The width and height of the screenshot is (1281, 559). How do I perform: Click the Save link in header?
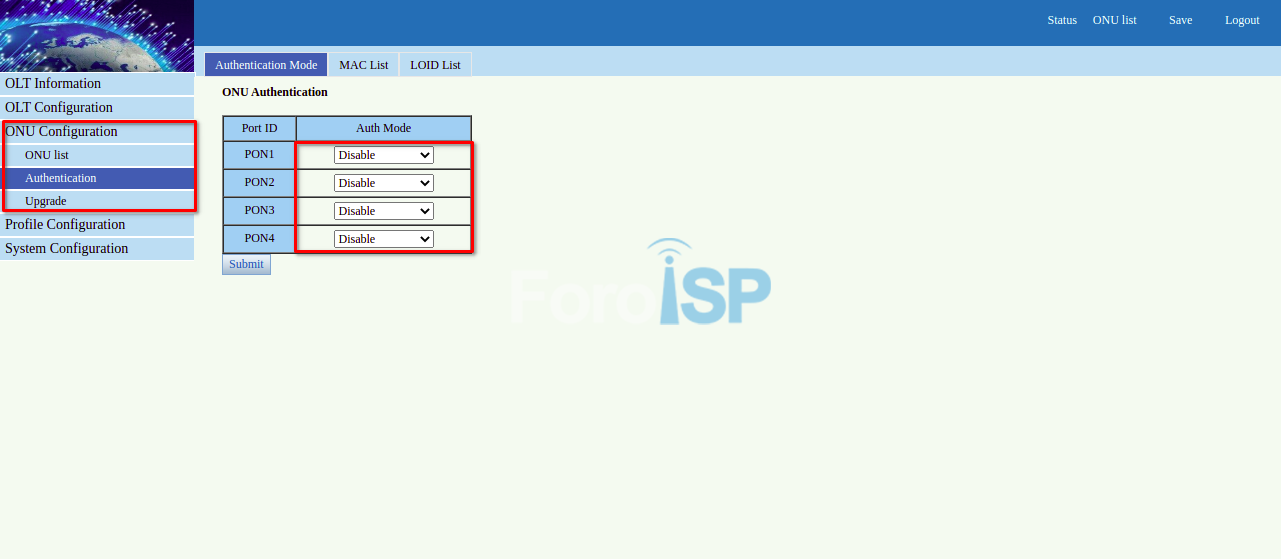(x=1180, y=20)
